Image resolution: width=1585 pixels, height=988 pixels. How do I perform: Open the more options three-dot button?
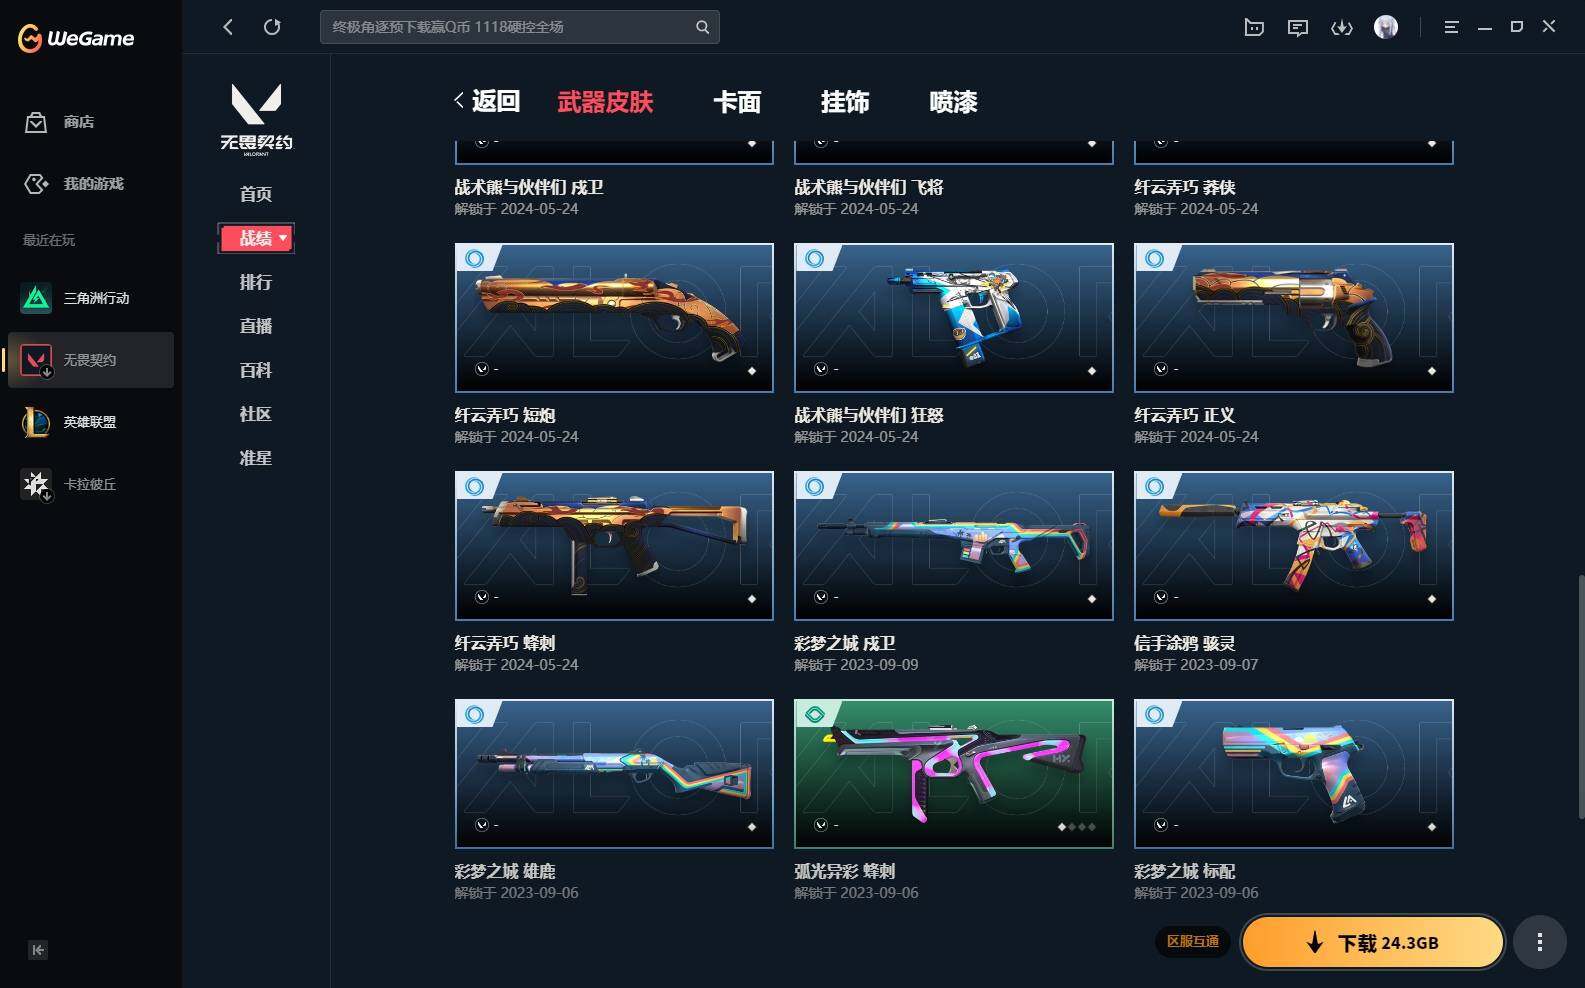tap(1540, 942)
